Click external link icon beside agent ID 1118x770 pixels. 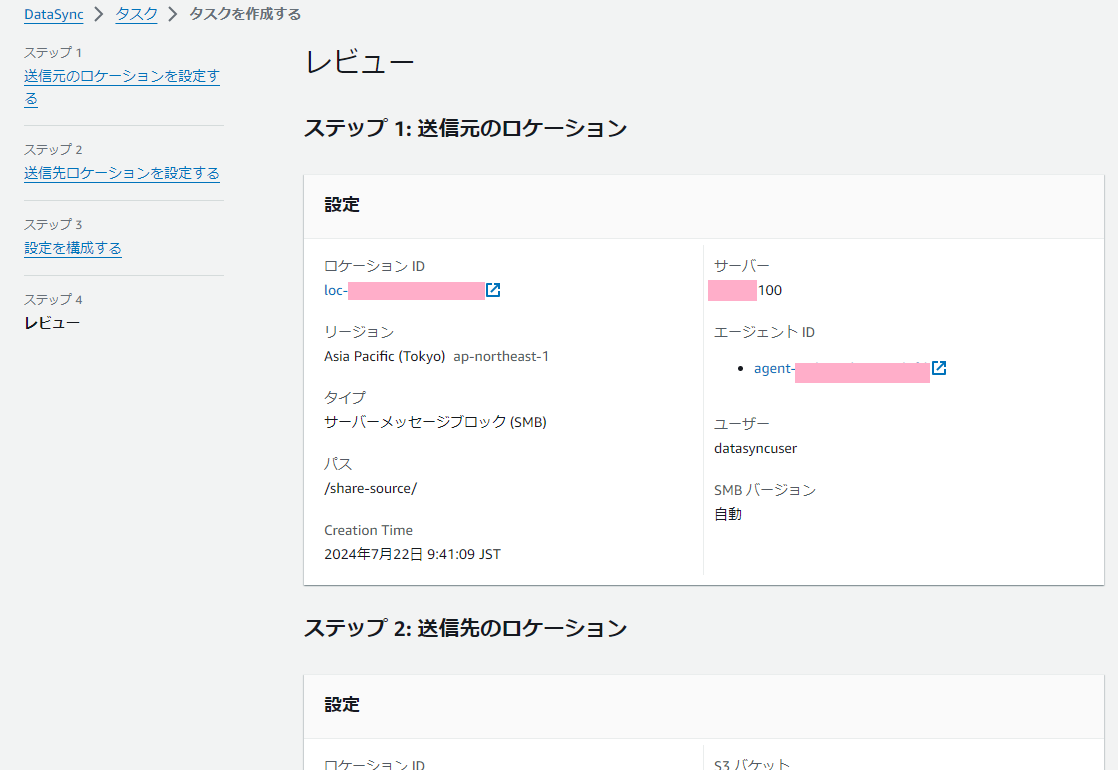(x=939, y=368)
